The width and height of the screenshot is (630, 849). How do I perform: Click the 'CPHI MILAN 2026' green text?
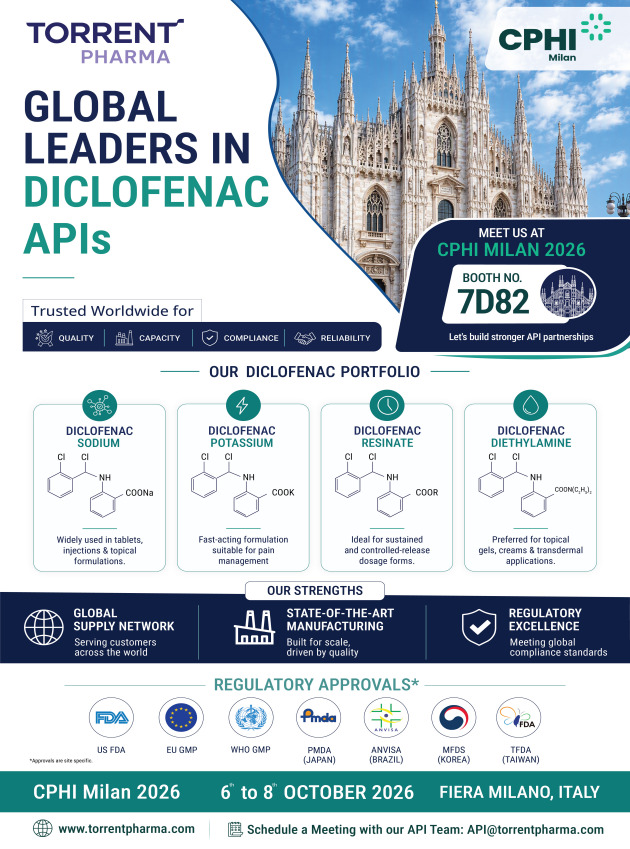coord(511,250)
